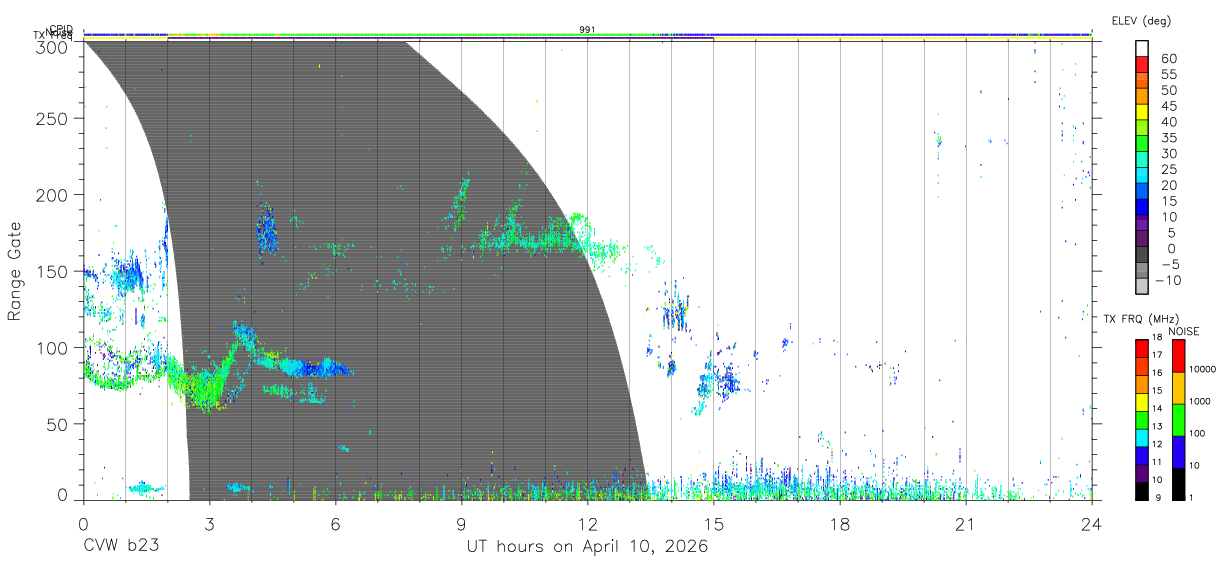Image resolution: width=1228 pixels, height=567 pixels.
Task: Select the cyan ELEV segment between 20 and 25
Action: [1142, 177]
